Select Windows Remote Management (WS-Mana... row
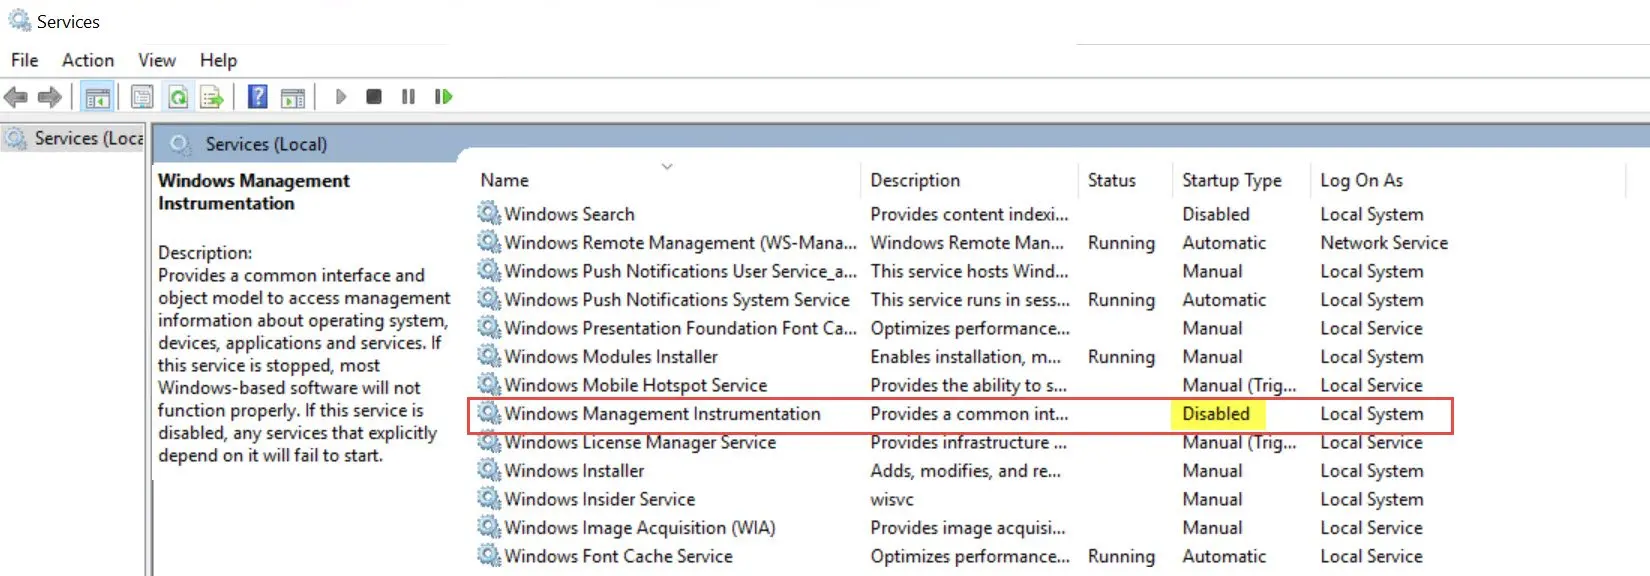 coord(962,243)
